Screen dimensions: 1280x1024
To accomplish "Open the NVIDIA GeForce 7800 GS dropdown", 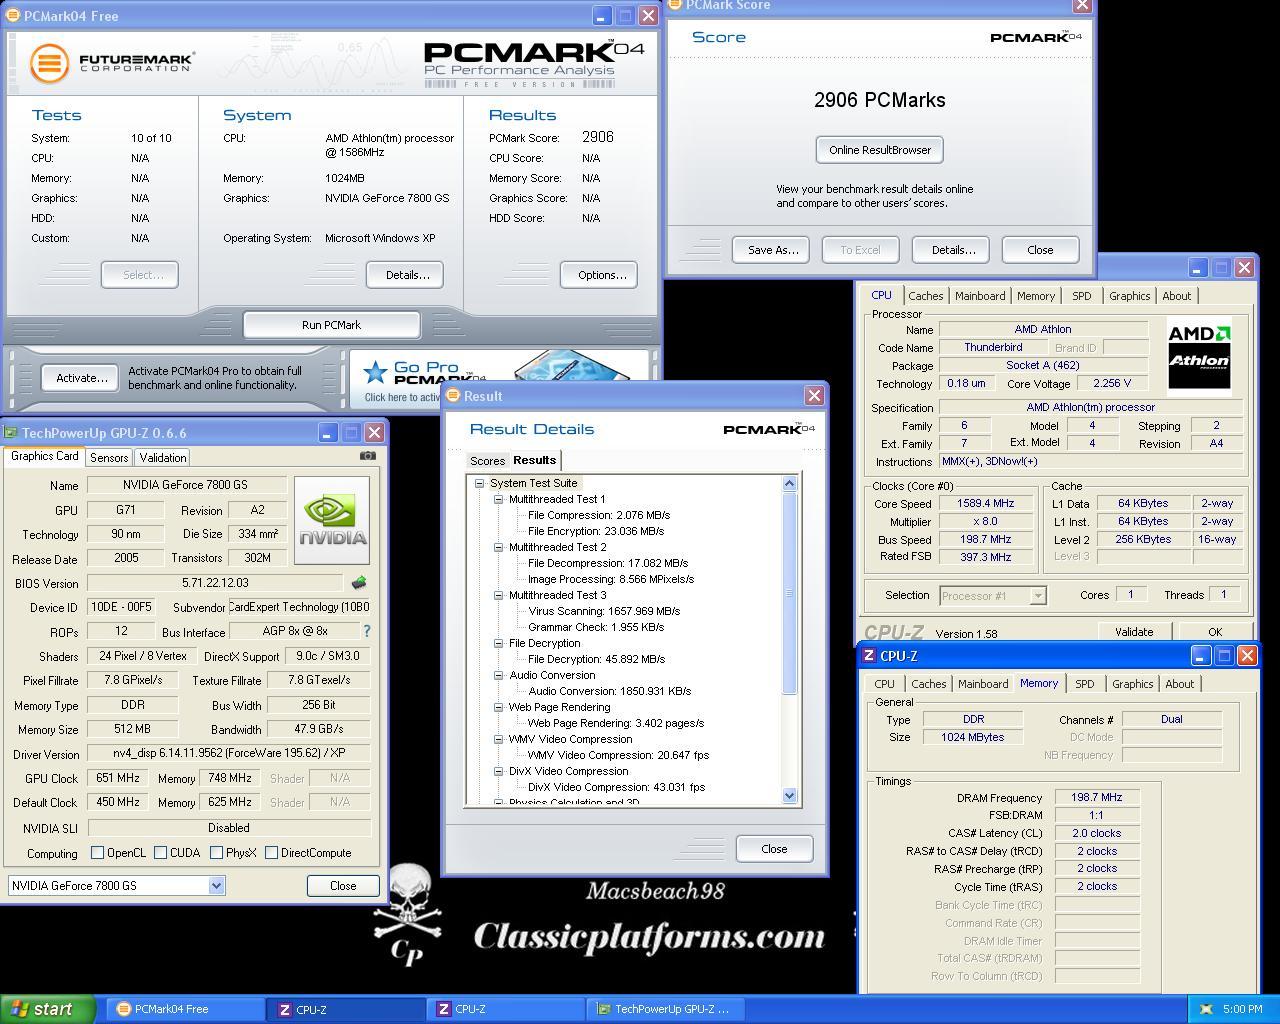I will pyautogui.click(x=216, y=886).
